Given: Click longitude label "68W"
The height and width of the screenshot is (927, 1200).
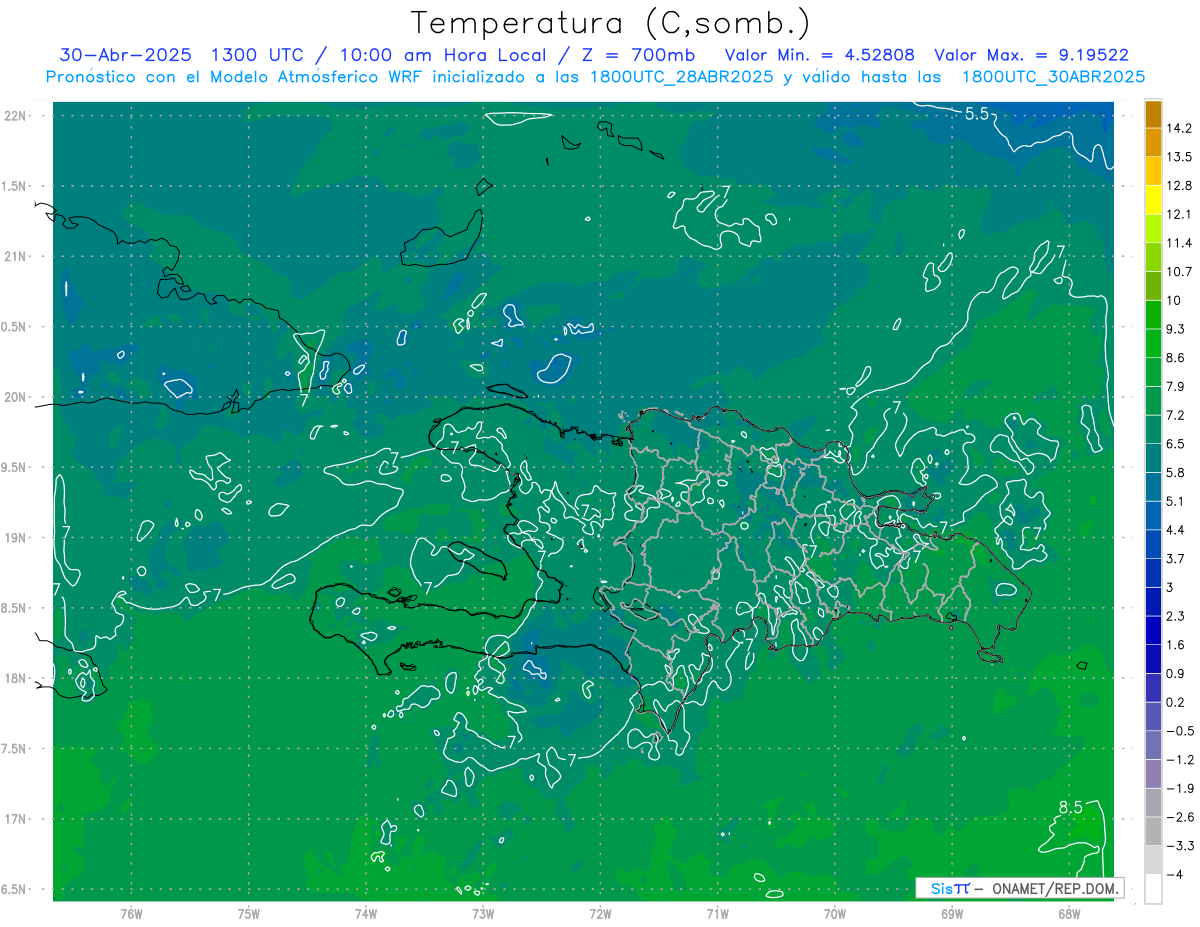Looking at the screenshot, I should (x=1068, y=914).
